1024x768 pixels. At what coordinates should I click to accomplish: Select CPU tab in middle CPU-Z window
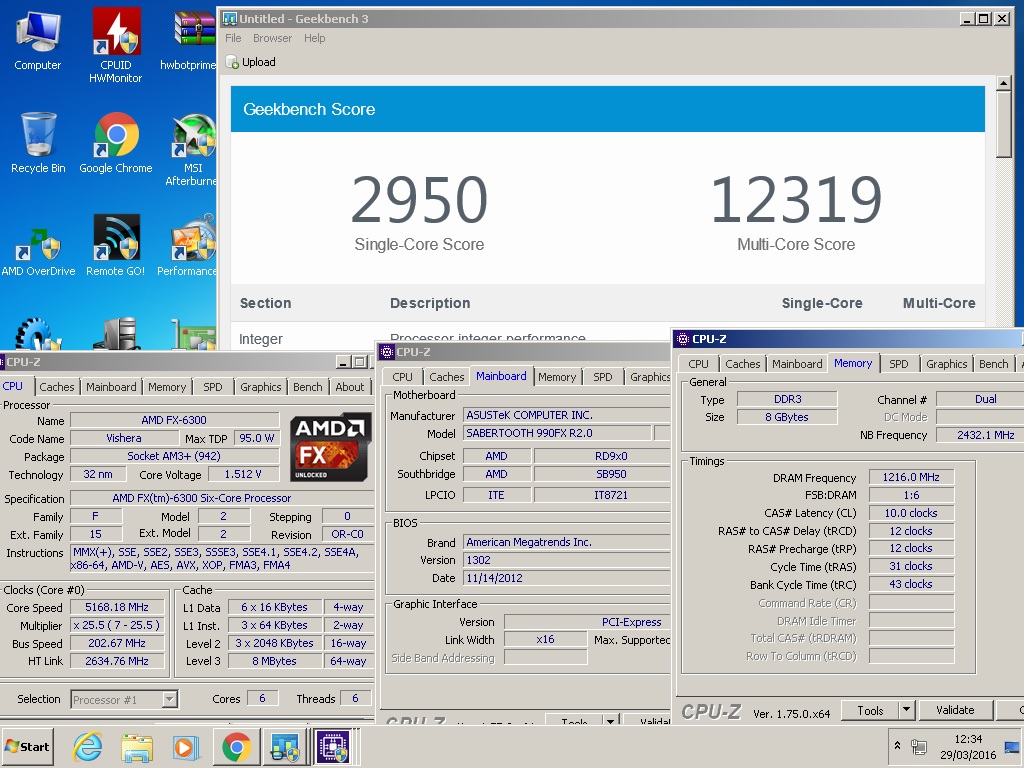[x=402, y=377]
